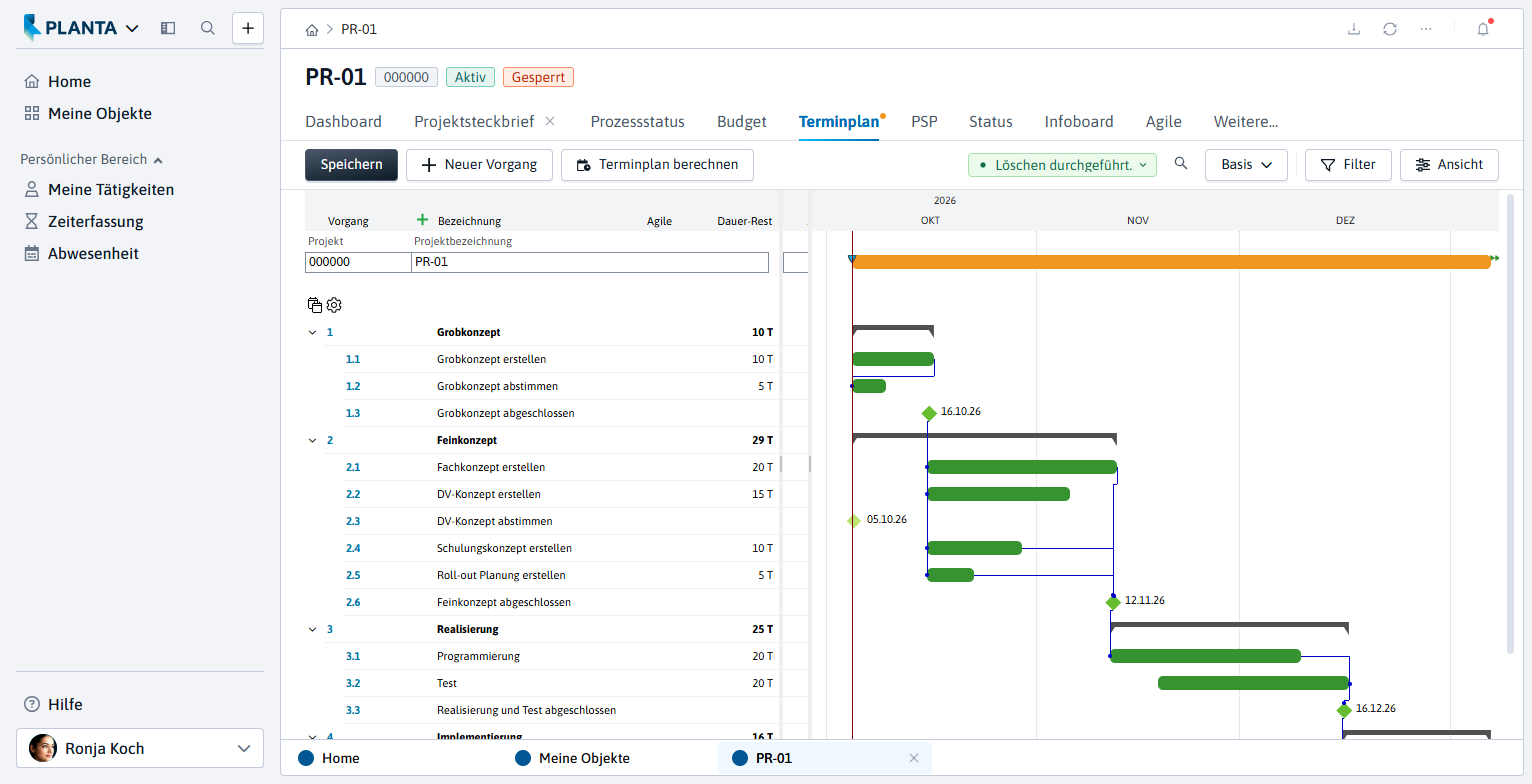The width and height of the screenshot is (1532, 784).
Task: Click the Terminplan berechnen button
Action: tap(657, 165)
